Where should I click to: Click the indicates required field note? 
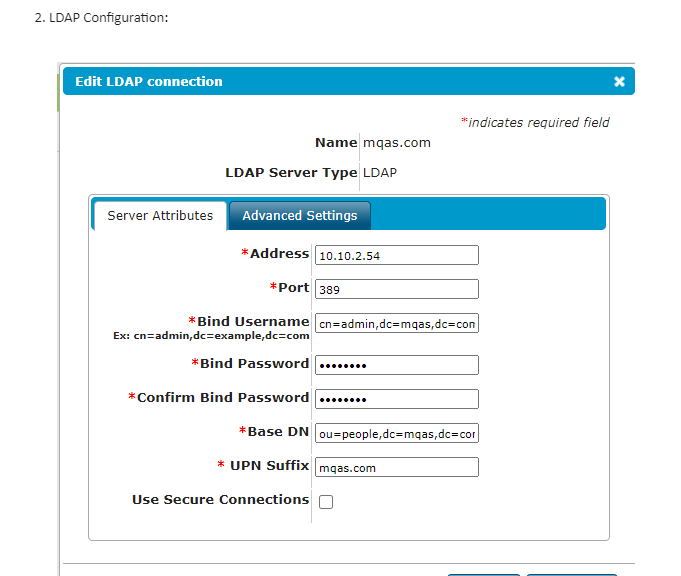[535, 122]
